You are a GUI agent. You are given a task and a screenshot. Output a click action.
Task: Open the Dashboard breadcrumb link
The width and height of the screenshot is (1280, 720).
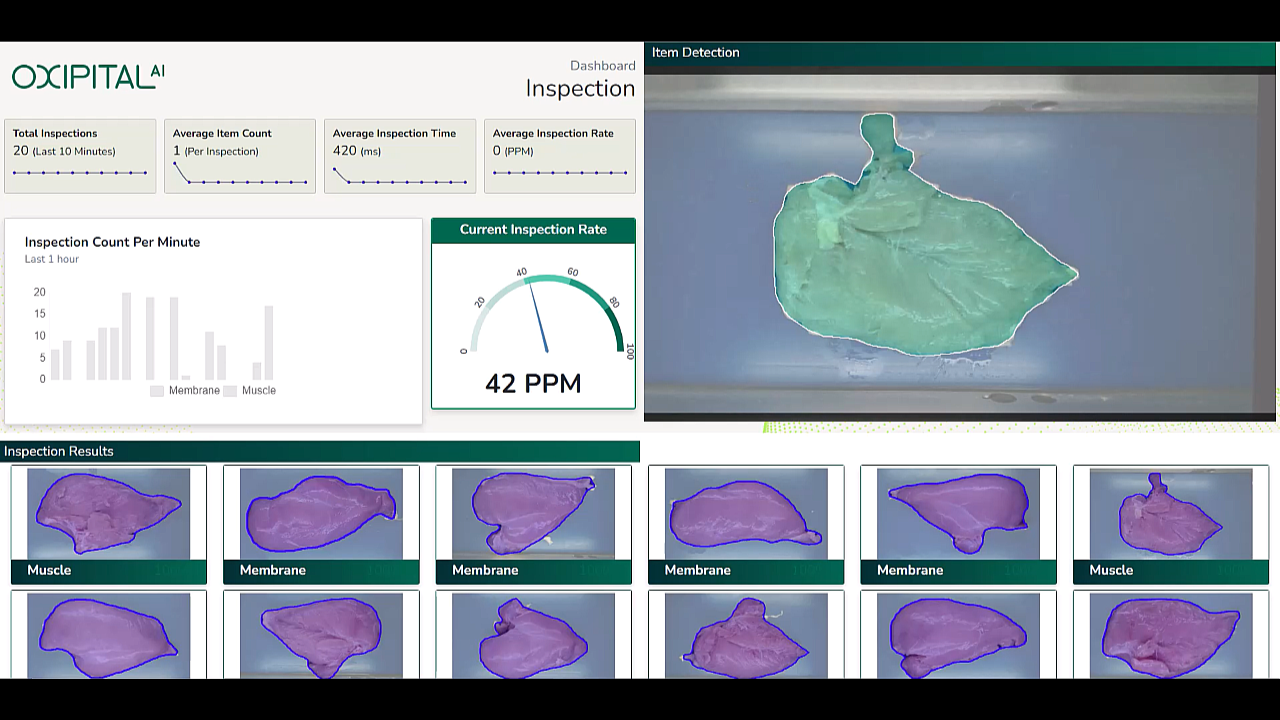[x=602, y=66]
